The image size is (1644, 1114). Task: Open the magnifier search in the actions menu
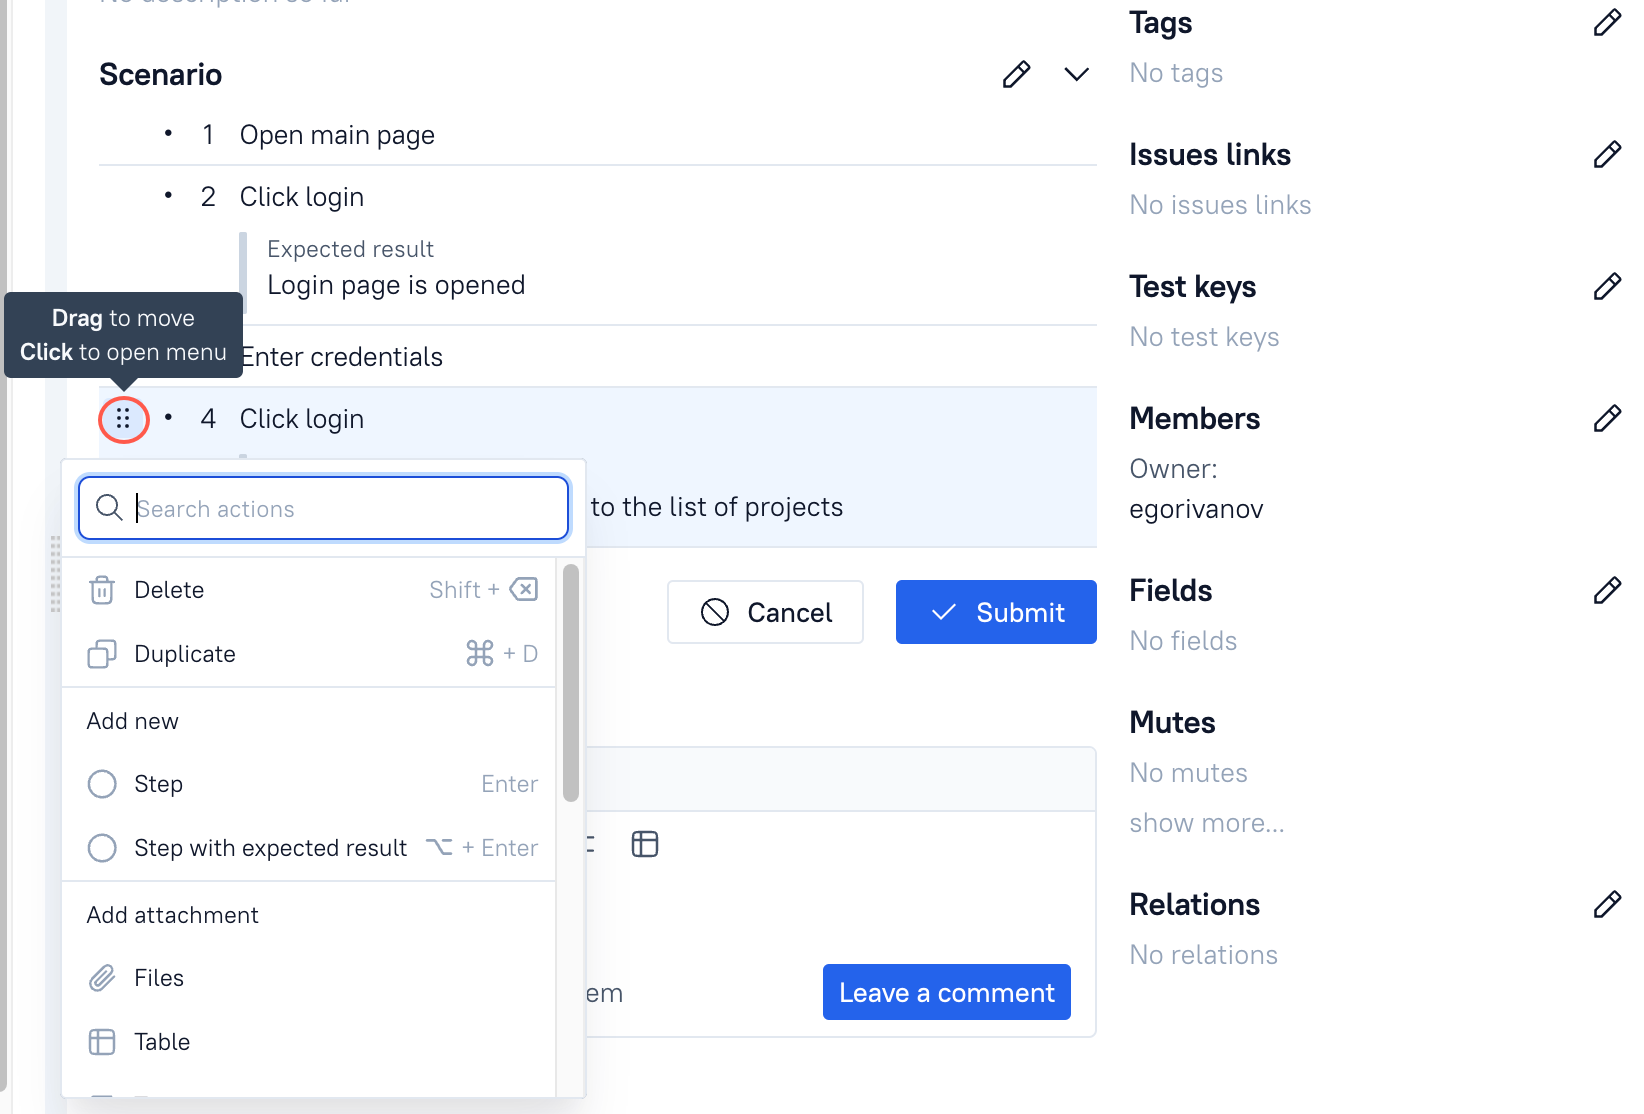(x=110, y=508)
